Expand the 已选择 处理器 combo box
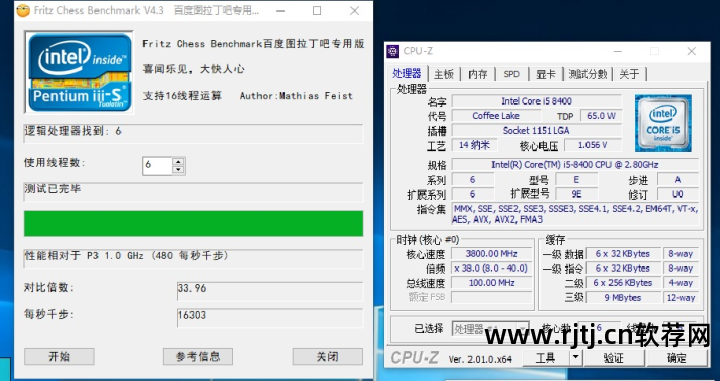The height and width of the screenshot is (381, 720). pos(490,329)
